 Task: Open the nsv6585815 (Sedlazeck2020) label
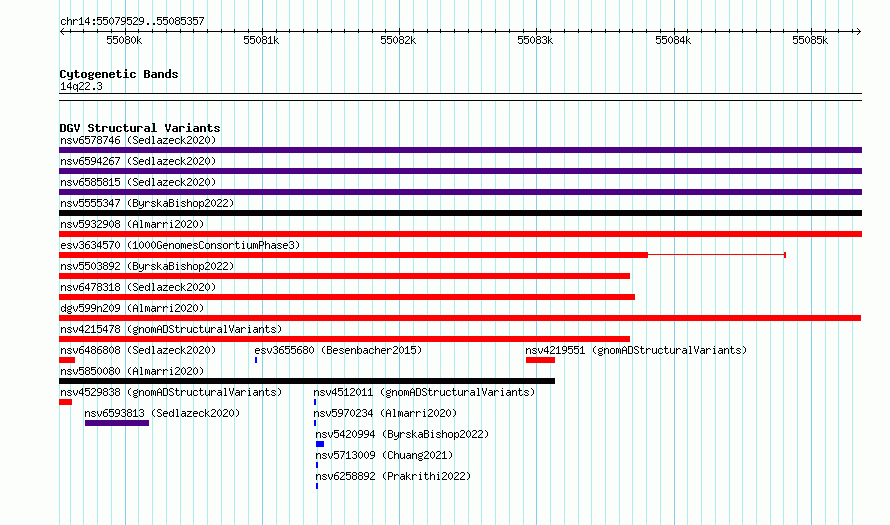[x=138, y=182]
